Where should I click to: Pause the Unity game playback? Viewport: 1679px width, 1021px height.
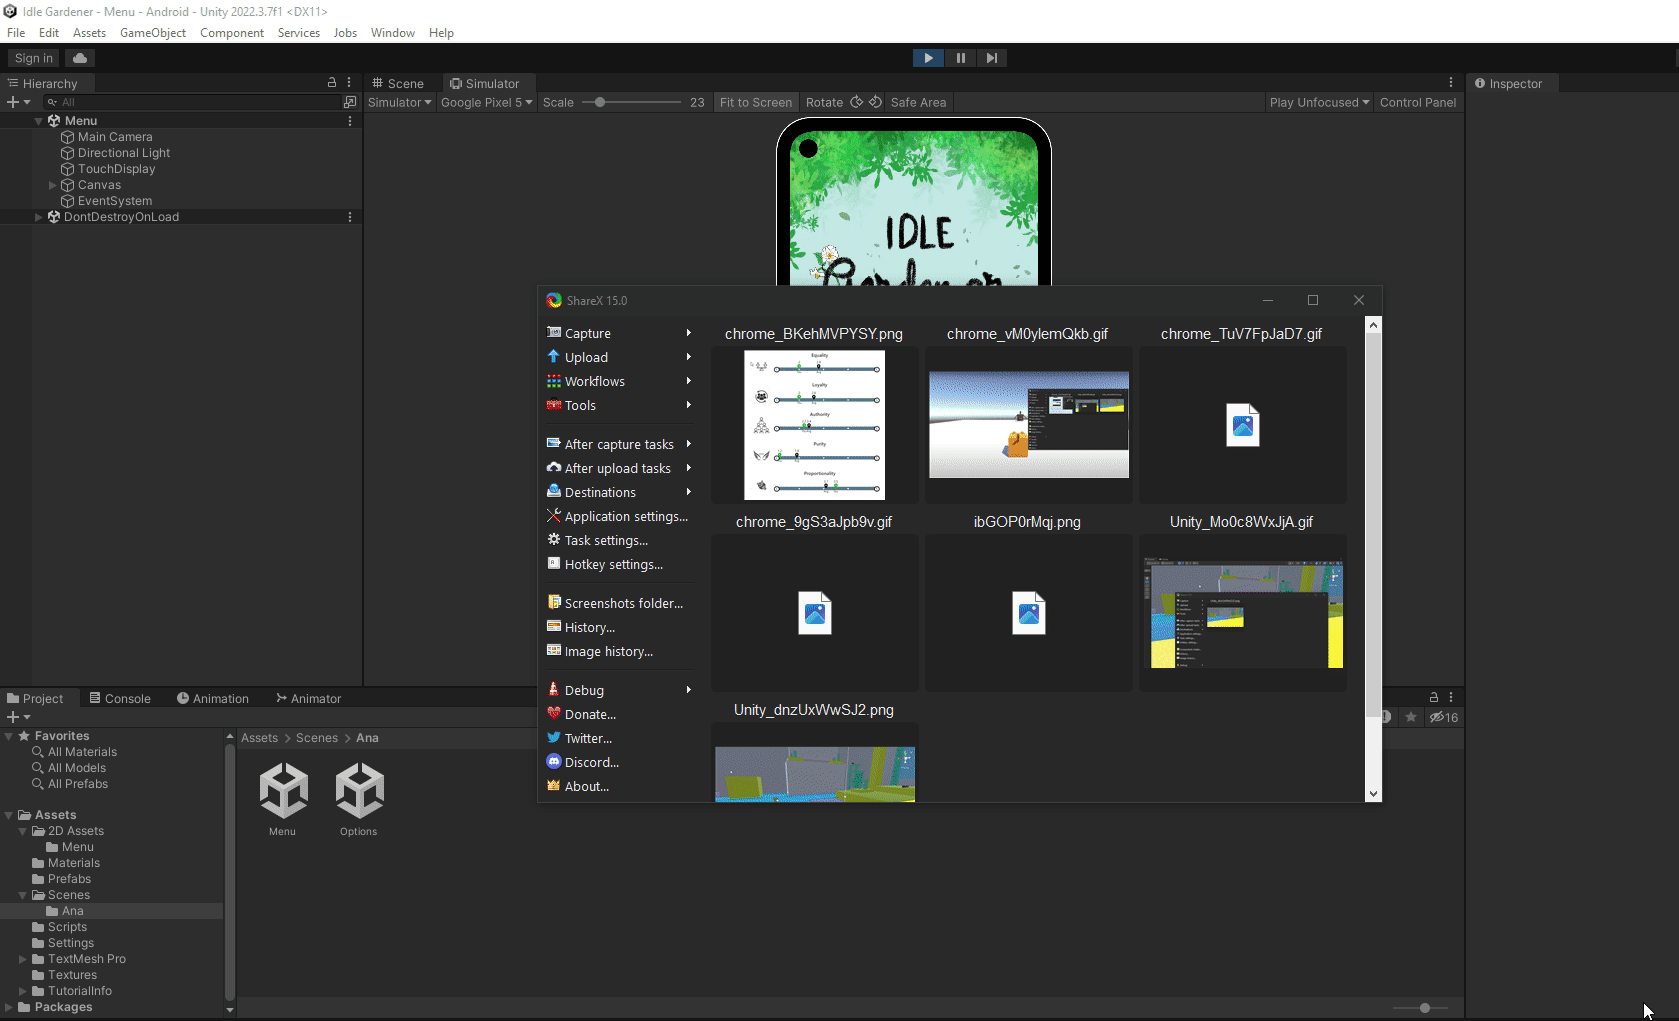(x=960, y=58)
